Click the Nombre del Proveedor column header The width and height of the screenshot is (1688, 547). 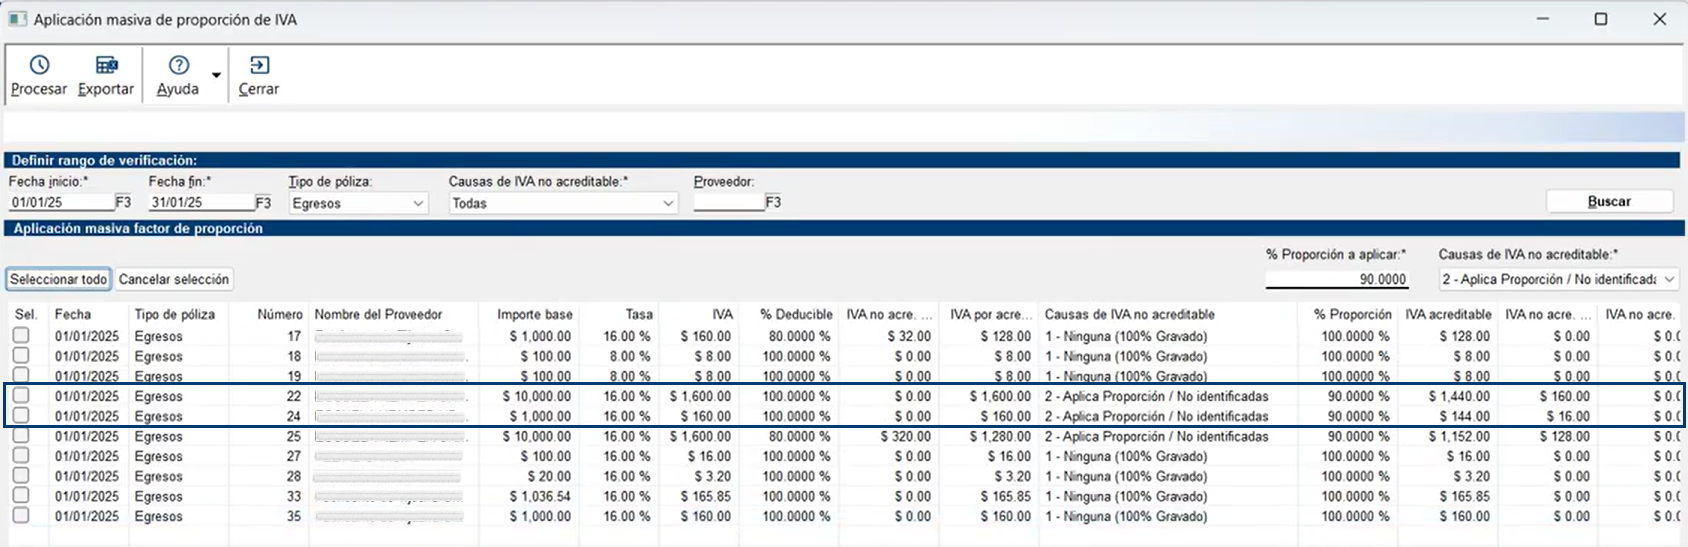click(378, 314)
